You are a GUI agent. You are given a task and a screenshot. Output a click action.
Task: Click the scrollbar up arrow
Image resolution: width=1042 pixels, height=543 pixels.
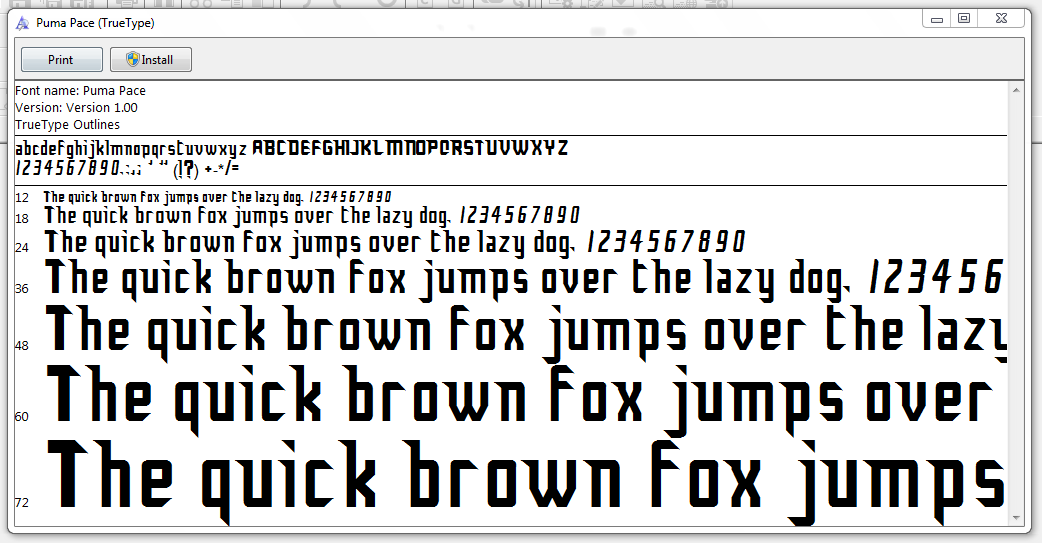[x=1016, y=90]
